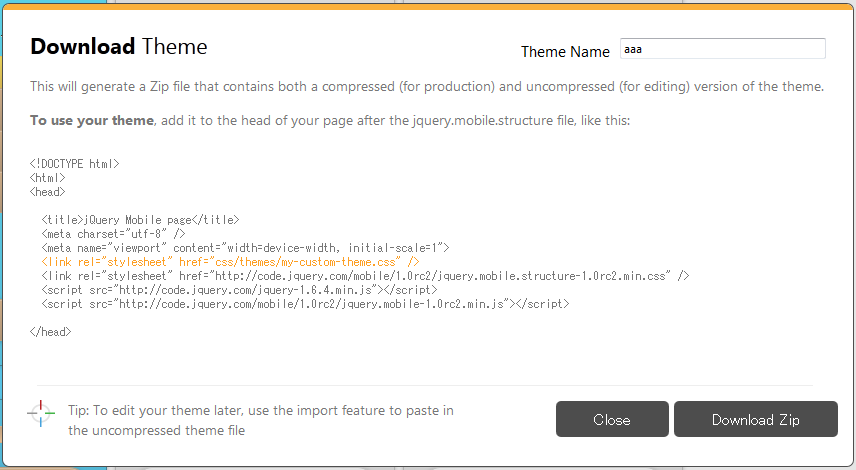Click the jquery.mobile-1.0rc2.min.js script line
Viewport: 856px width, 470px height.
305,303
